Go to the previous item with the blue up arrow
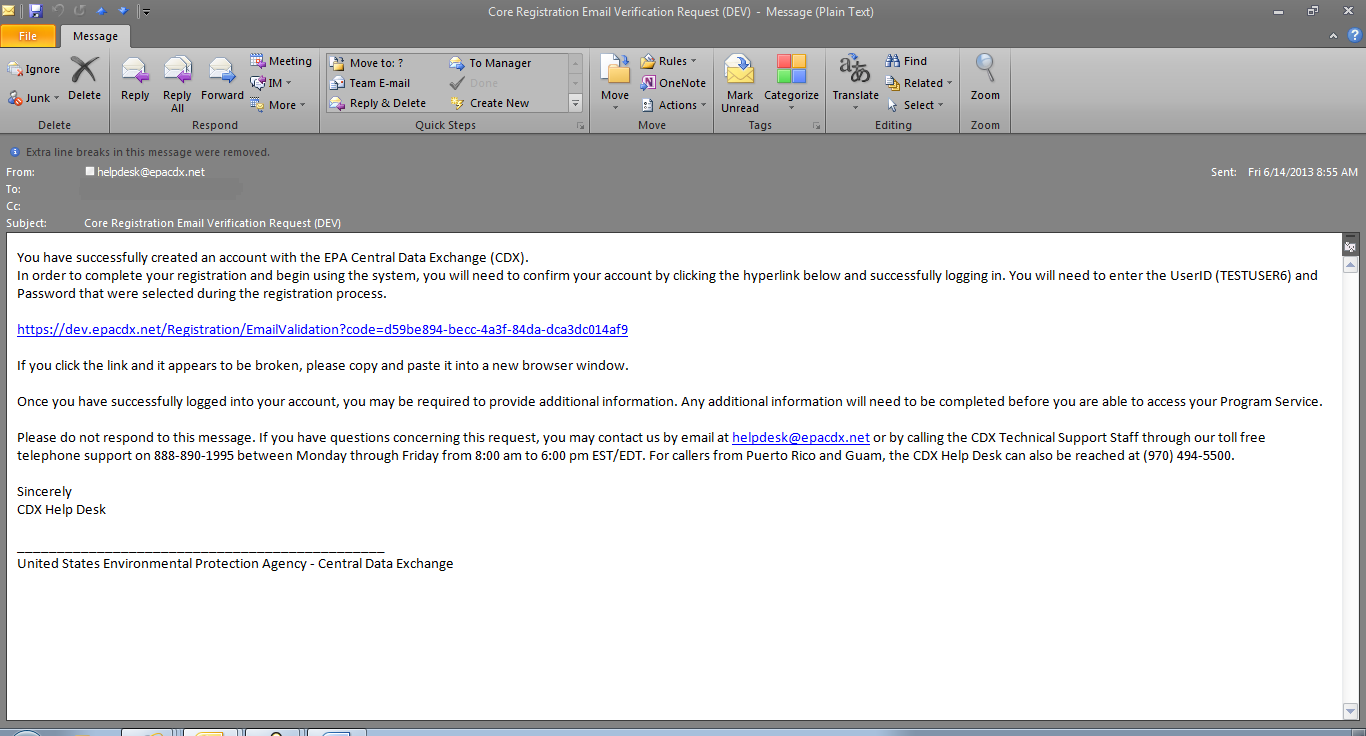The image size is (1366, 736). pyautogui.click(x=101, y=11)
